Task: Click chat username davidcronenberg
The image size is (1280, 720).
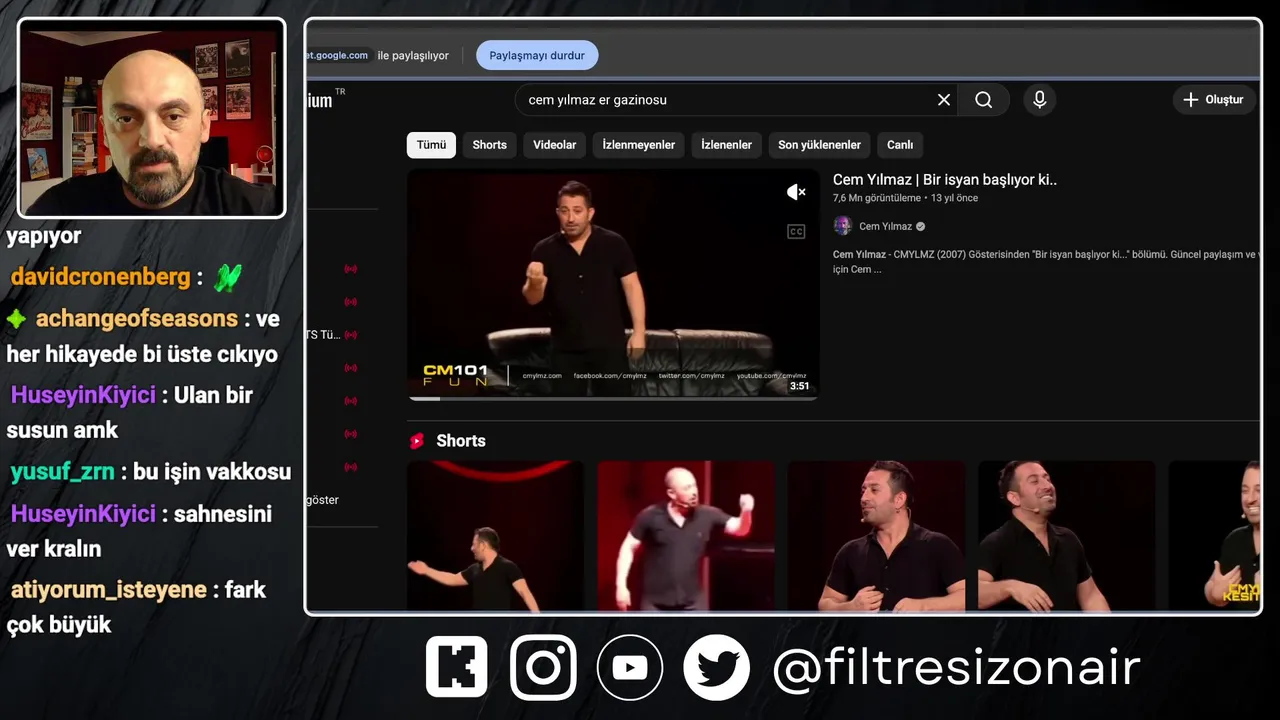Action: [100, 277]
